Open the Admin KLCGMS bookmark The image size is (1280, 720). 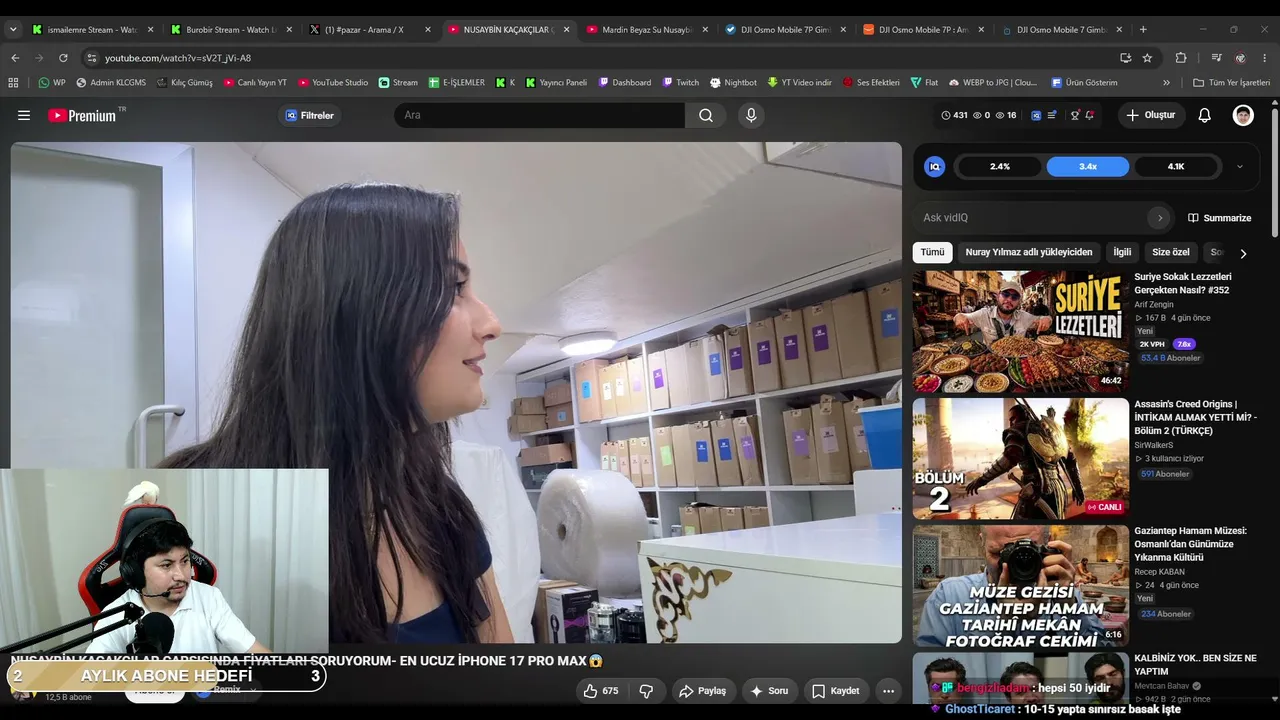[109, 83]
